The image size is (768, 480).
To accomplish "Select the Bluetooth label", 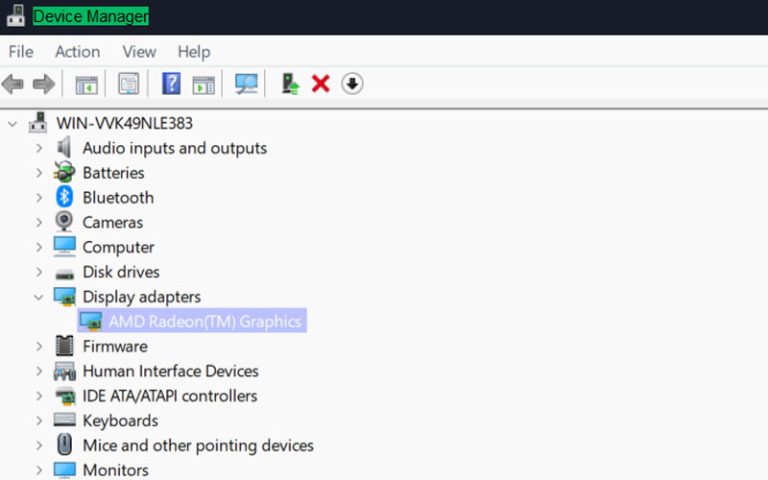I will coord(118,197).
